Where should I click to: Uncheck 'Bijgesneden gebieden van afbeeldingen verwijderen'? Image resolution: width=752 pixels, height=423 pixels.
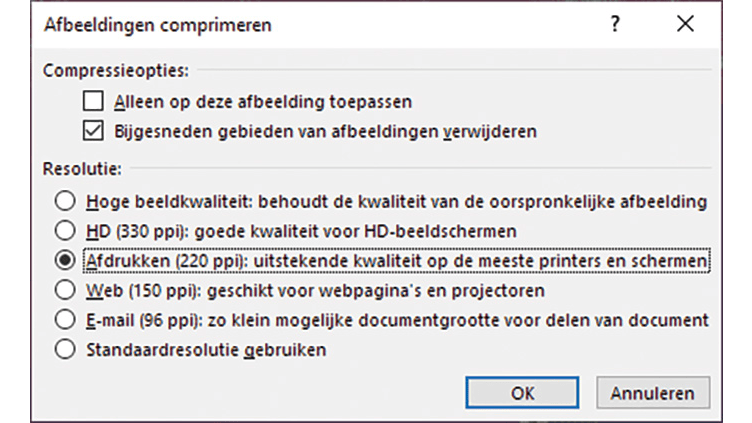point(94,129)
